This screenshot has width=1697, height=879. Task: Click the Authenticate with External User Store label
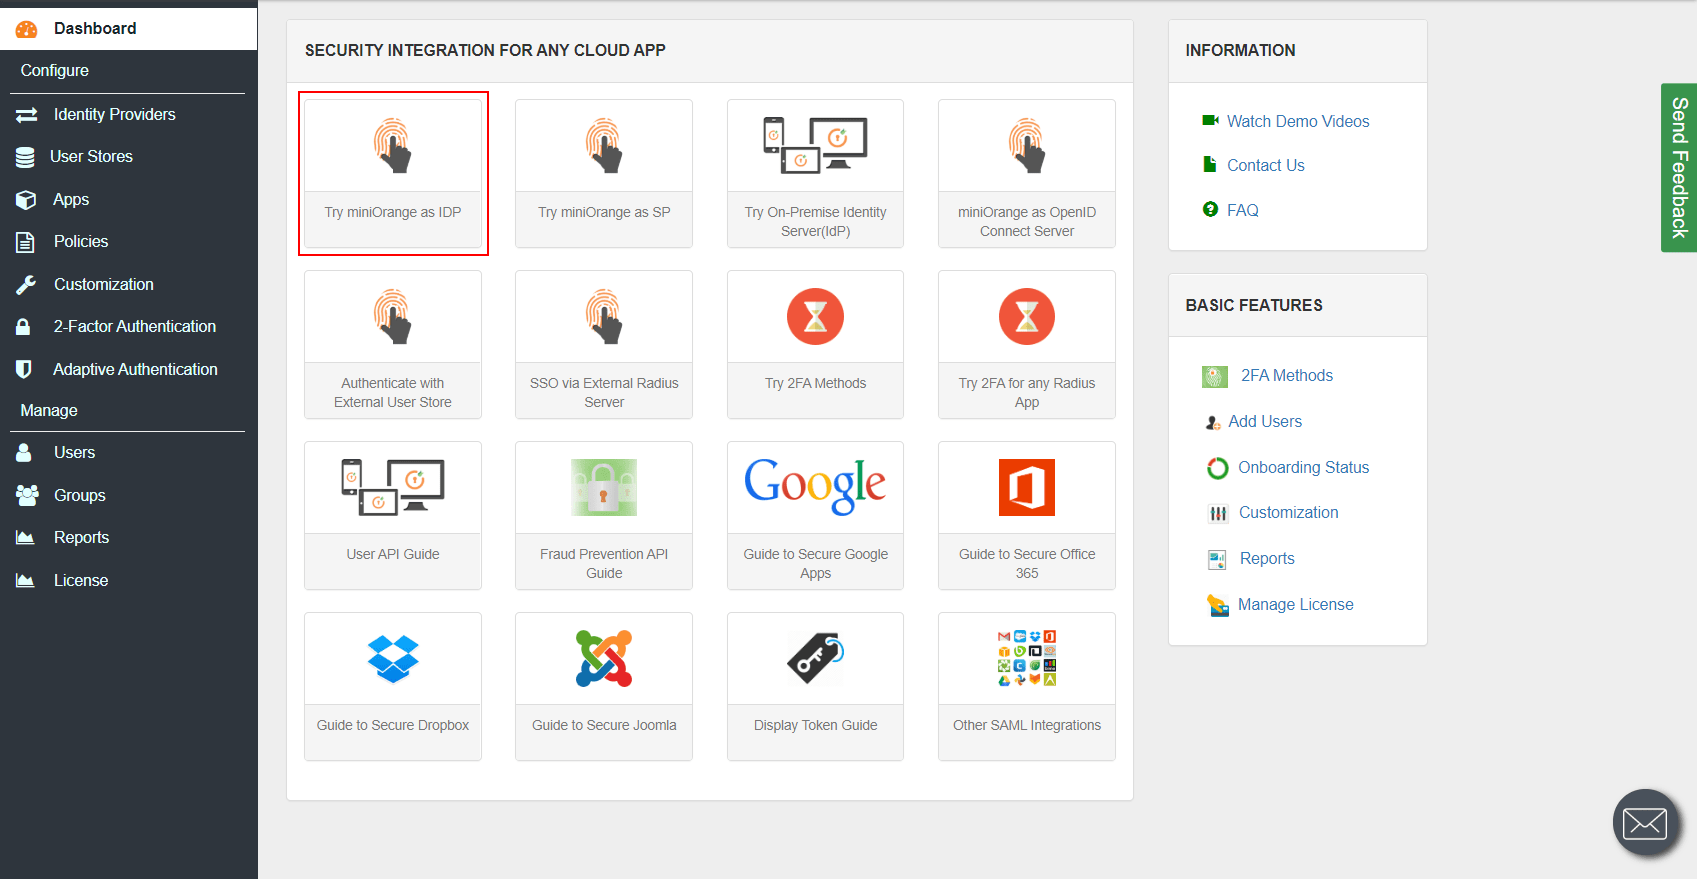[393, 392]
